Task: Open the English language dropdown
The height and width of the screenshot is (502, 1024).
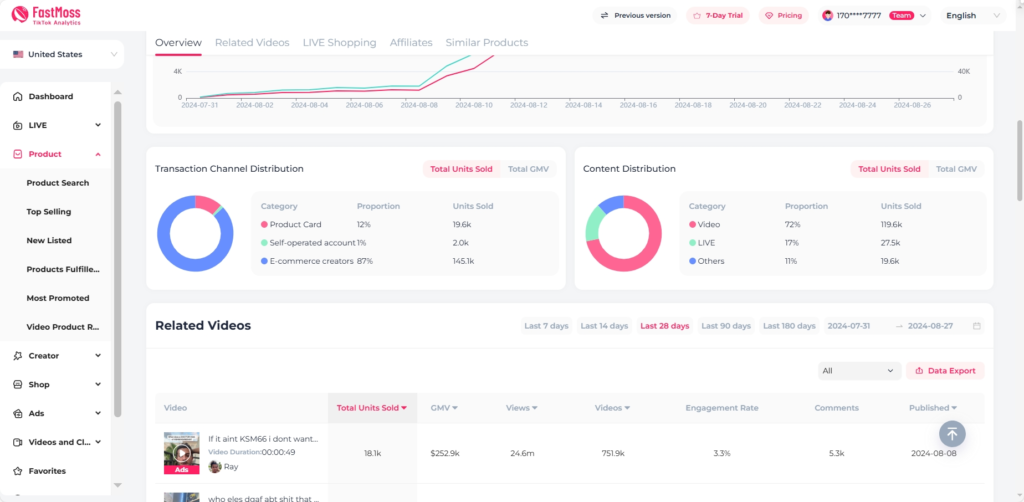Action: point(972,16)
